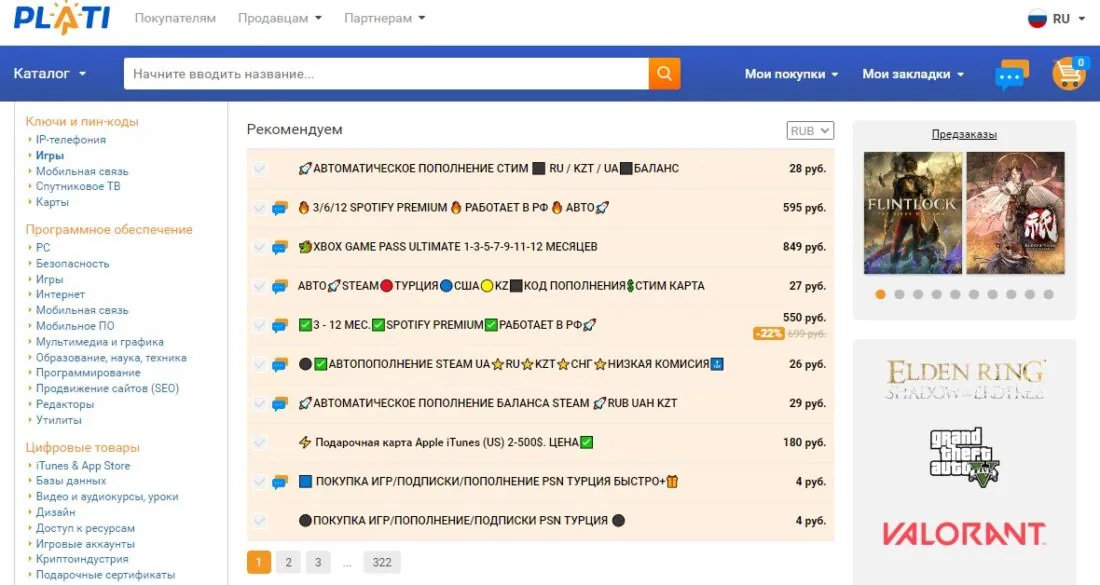
Task: Open the Flintlock preorder thumbnail
Action: [910, 213]
